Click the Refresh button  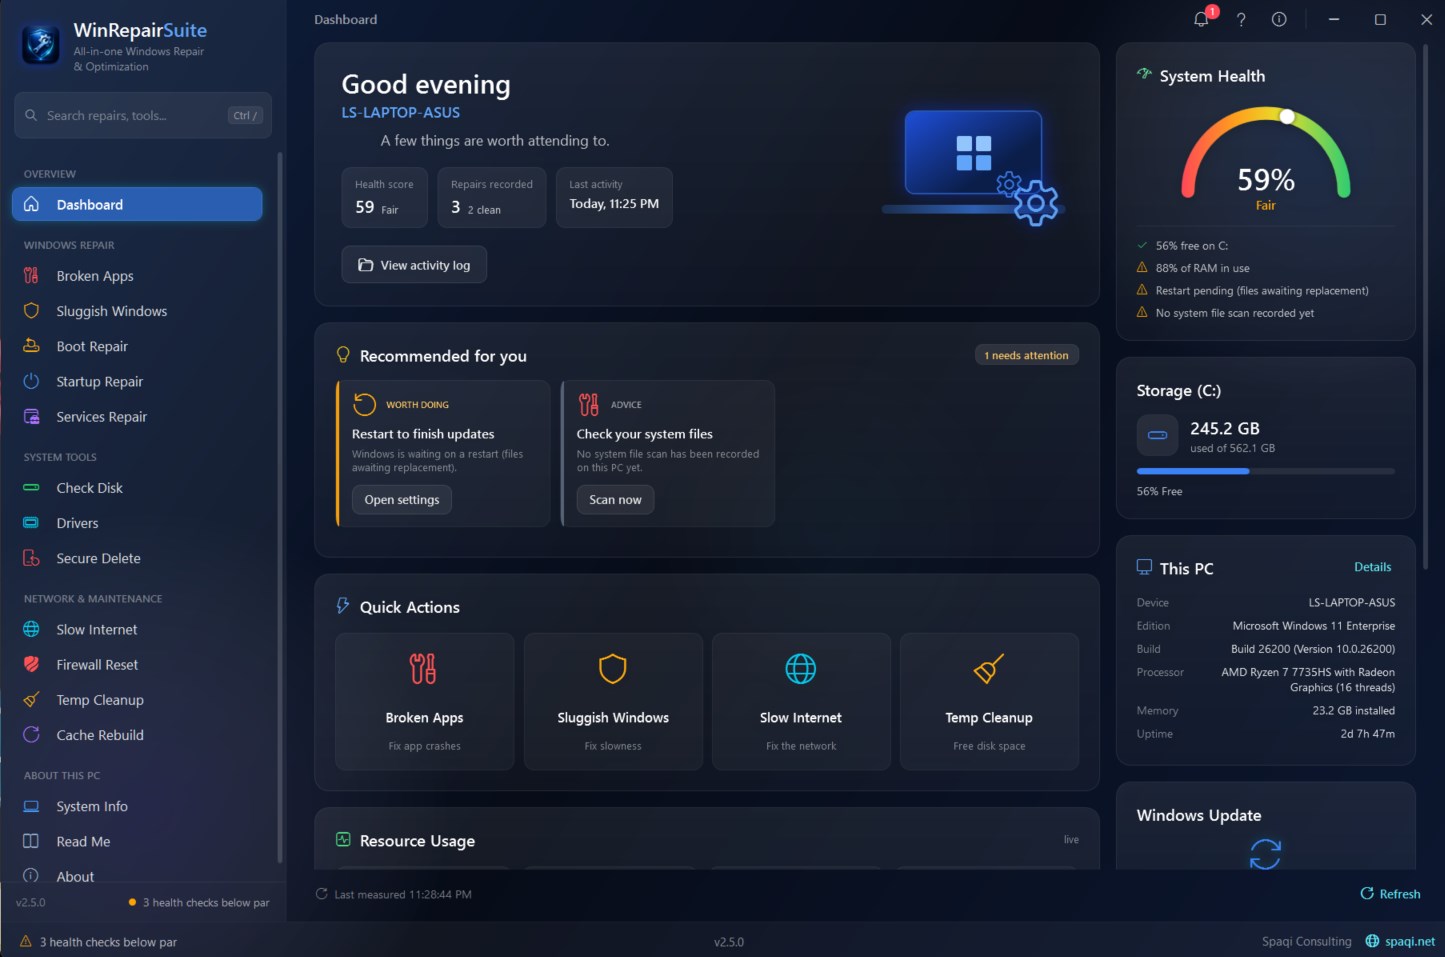1390,894
